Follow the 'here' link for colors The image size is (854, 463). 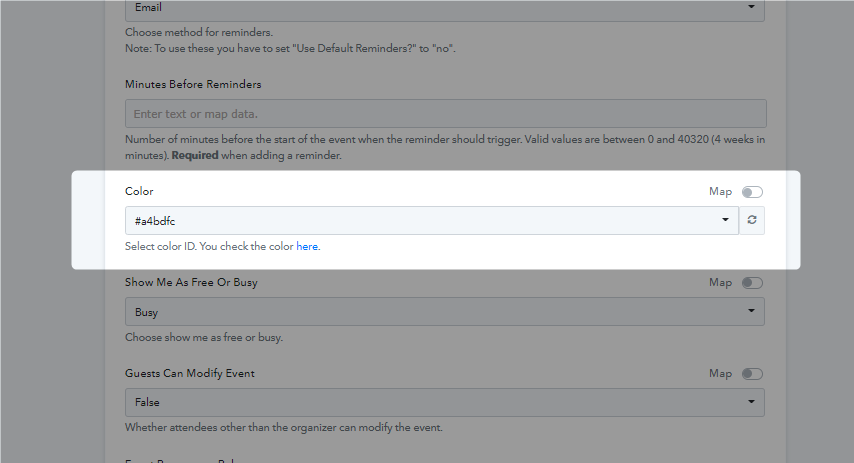[307, 246]
